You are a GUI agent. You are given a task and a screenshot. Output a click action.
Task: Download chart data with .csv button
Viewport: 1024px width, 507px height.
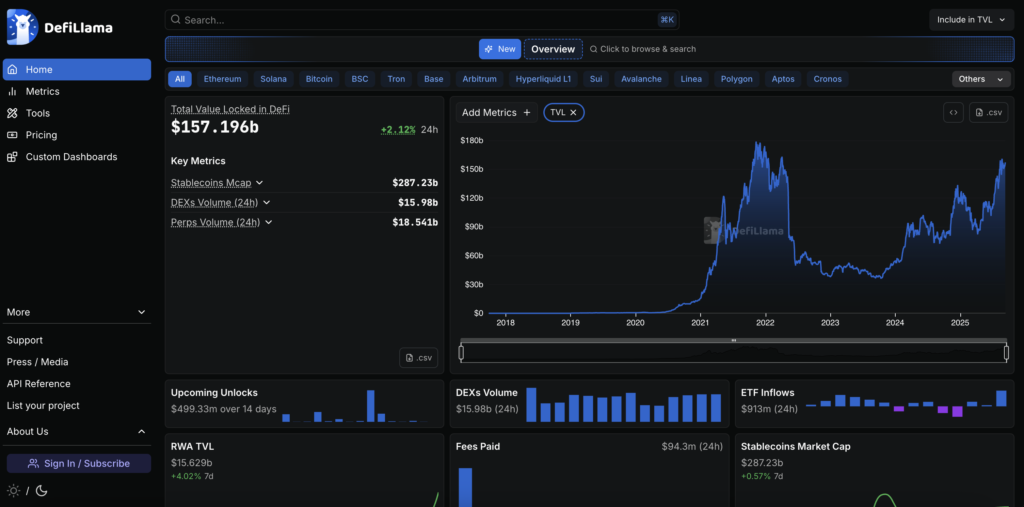(989, 112)
